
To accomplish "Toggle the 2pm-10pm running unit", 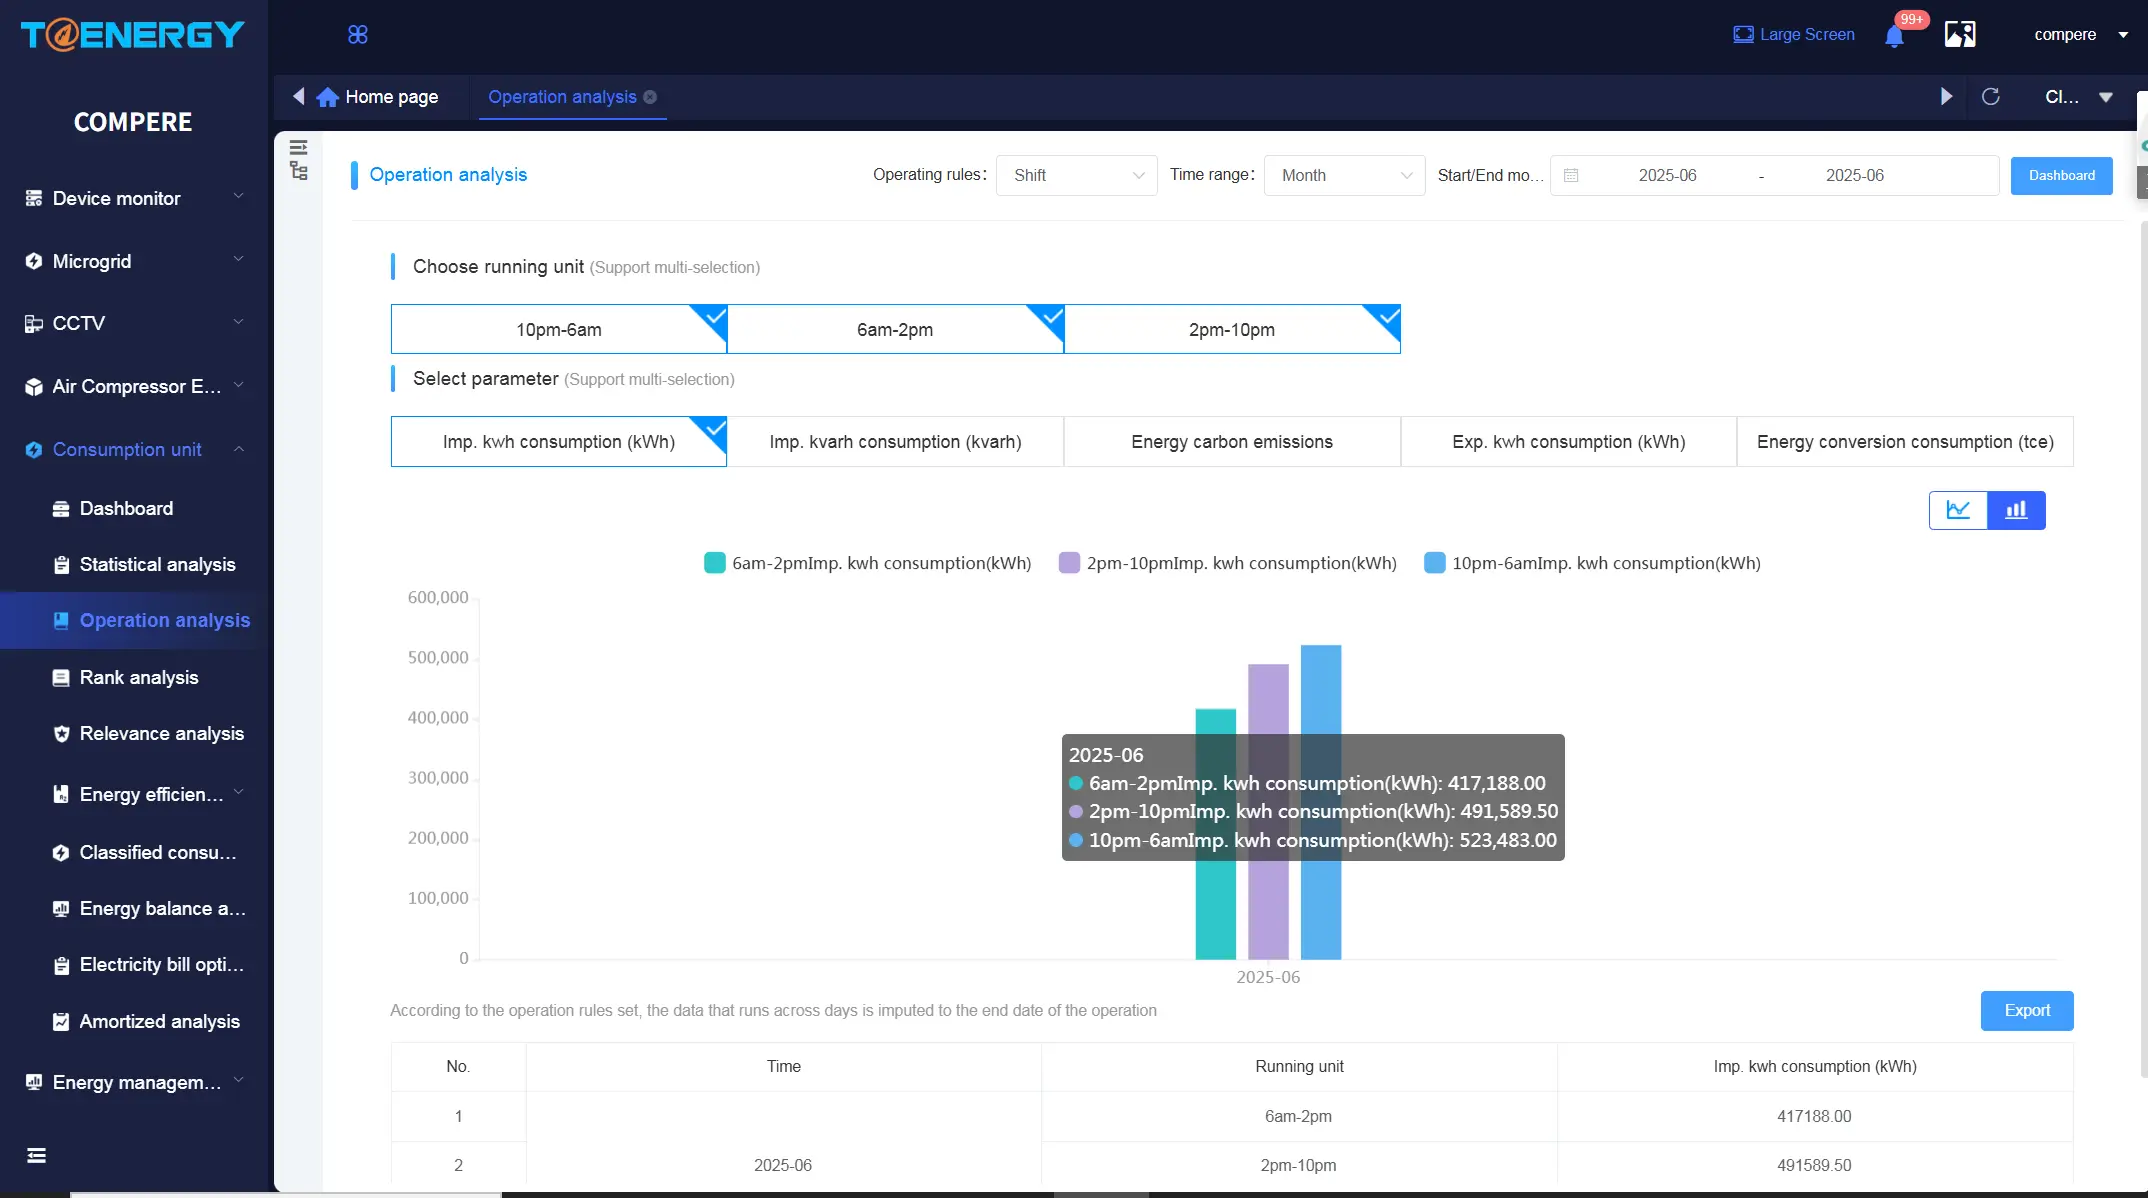I will point(1232,329).
